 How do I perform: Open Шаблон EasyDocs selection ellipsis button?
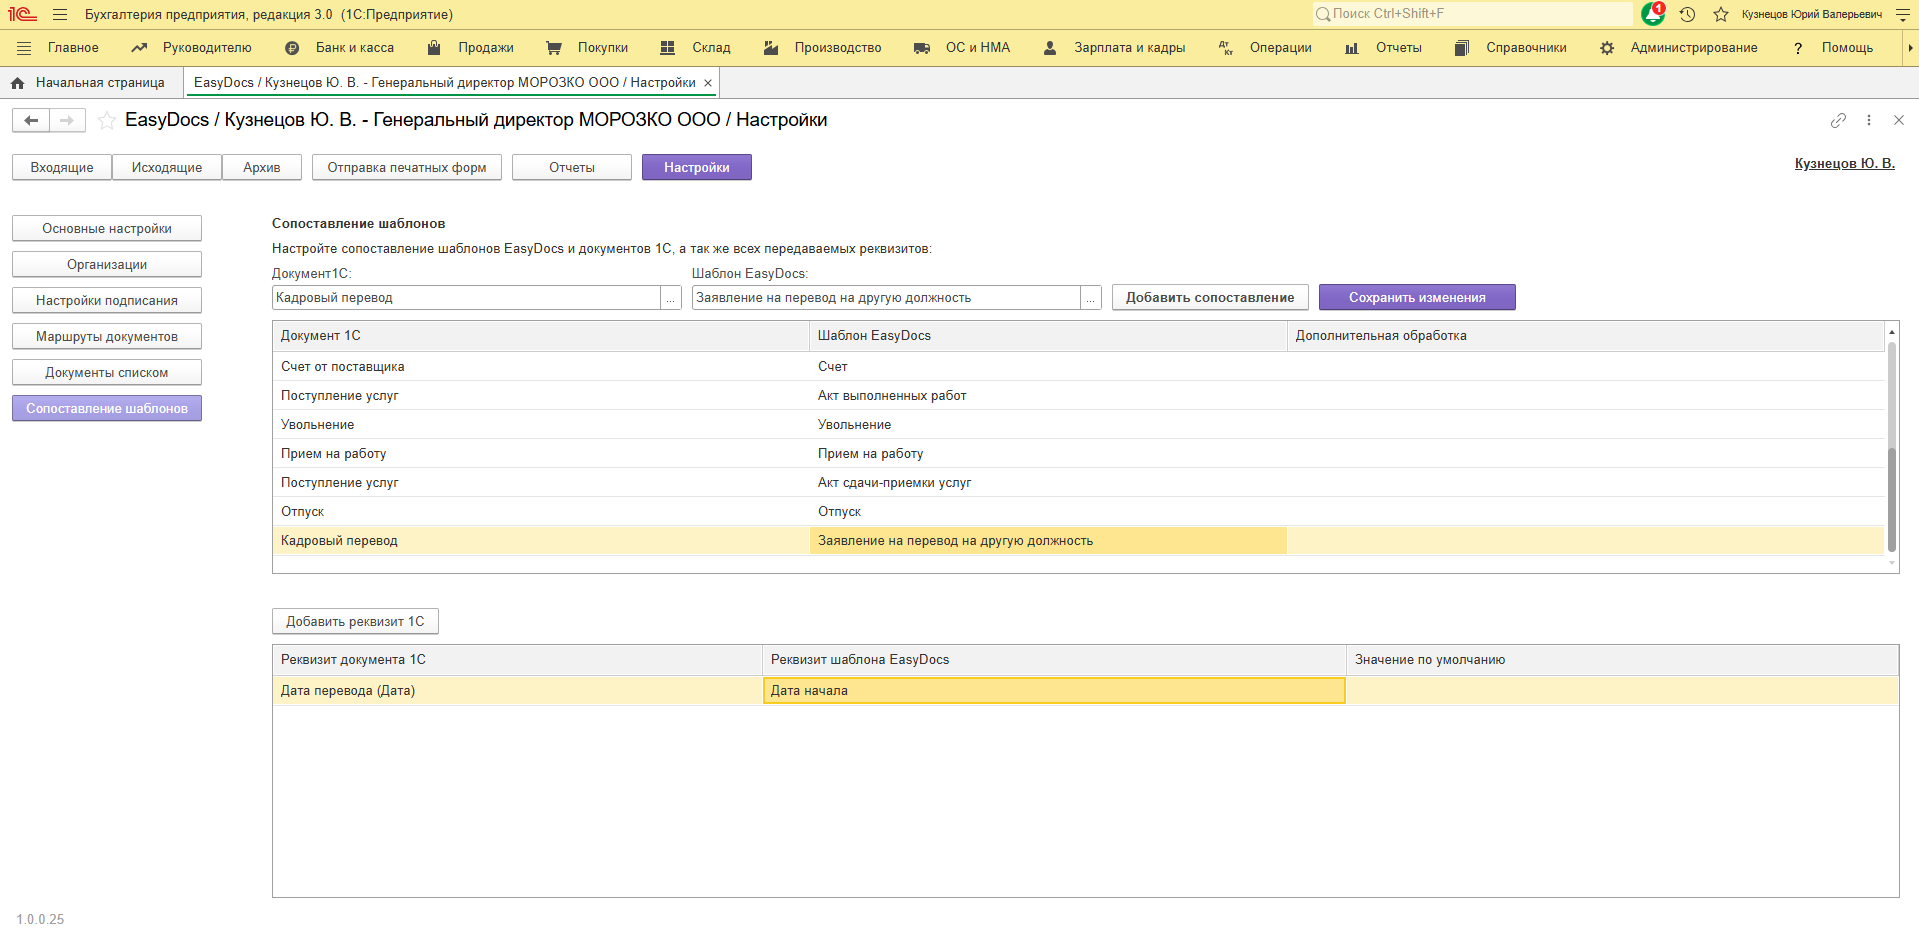[x=1091, y=298]
